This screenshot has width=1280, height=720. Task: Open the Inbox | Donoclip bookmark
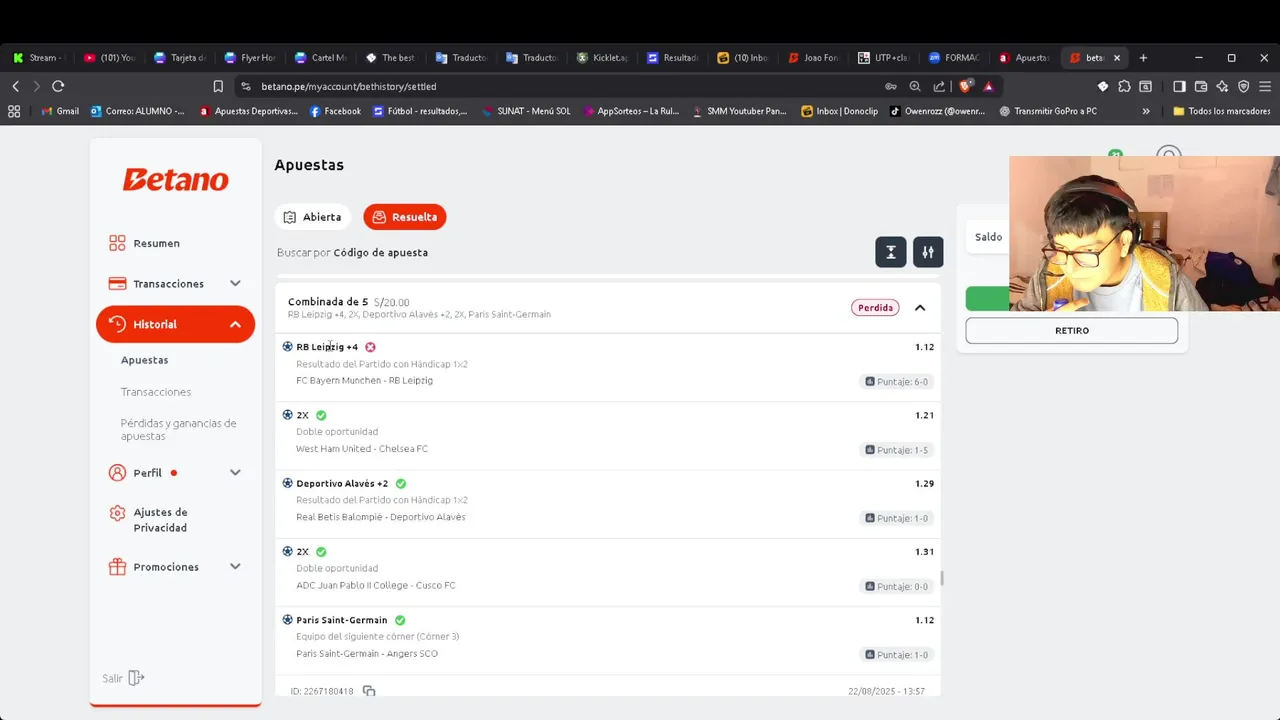click(839, 111)
